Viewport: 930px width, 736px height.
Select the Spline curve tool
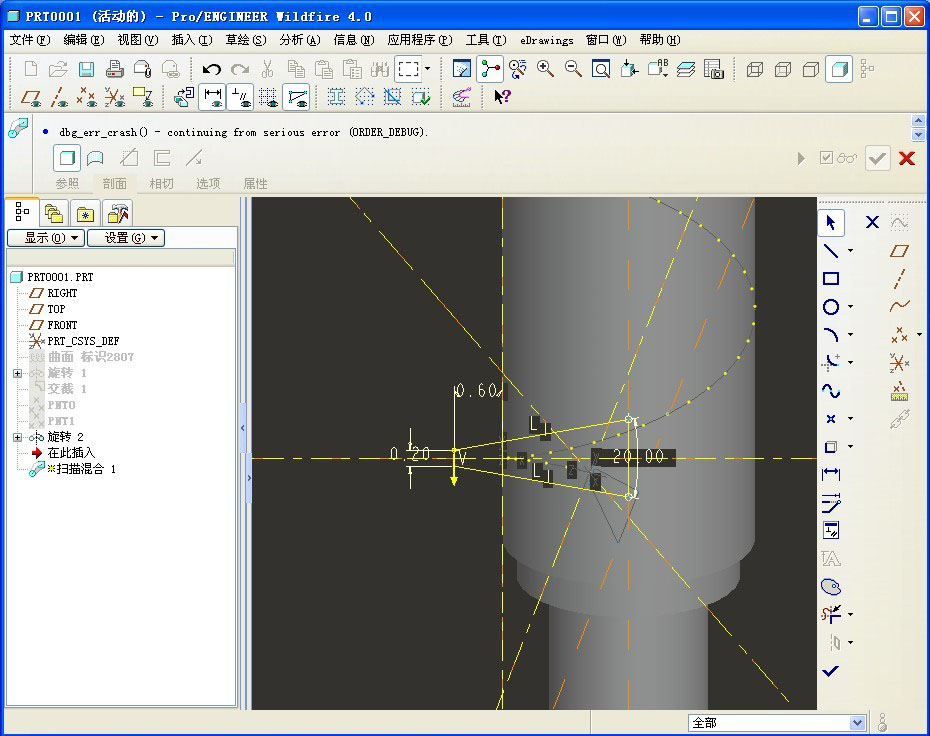831,391
